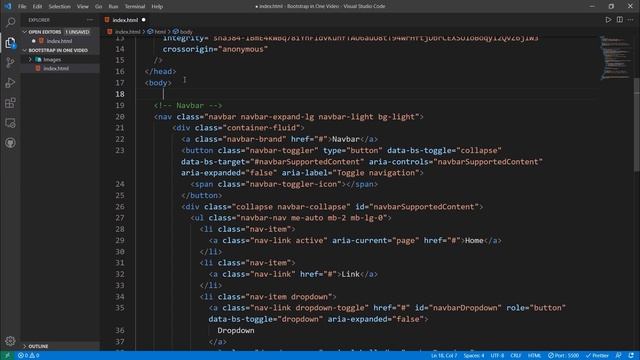This screenshot has height=360, width=640.
Task: Open the Terminal menu
Action: [x=135, y=7]
